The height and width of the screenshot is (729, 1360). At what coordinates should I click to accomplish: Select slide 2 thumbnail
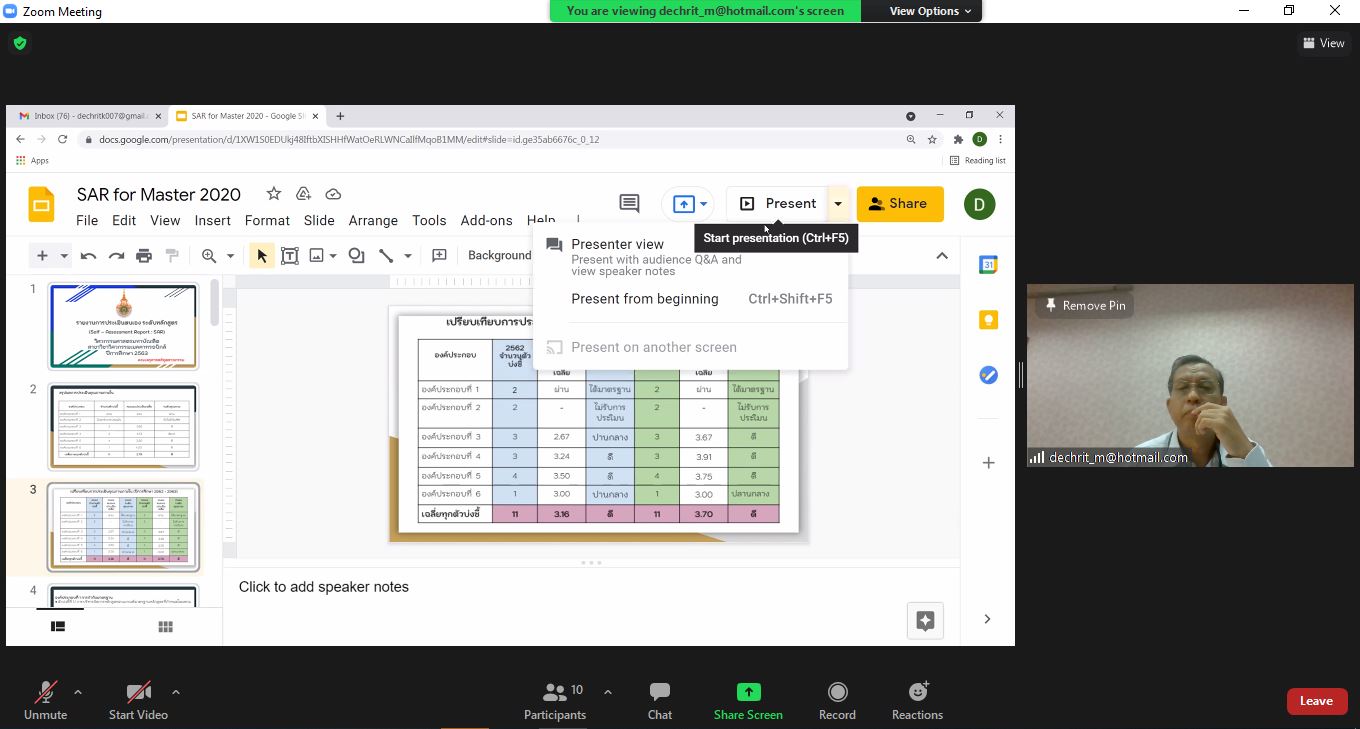tap(123, 427)
